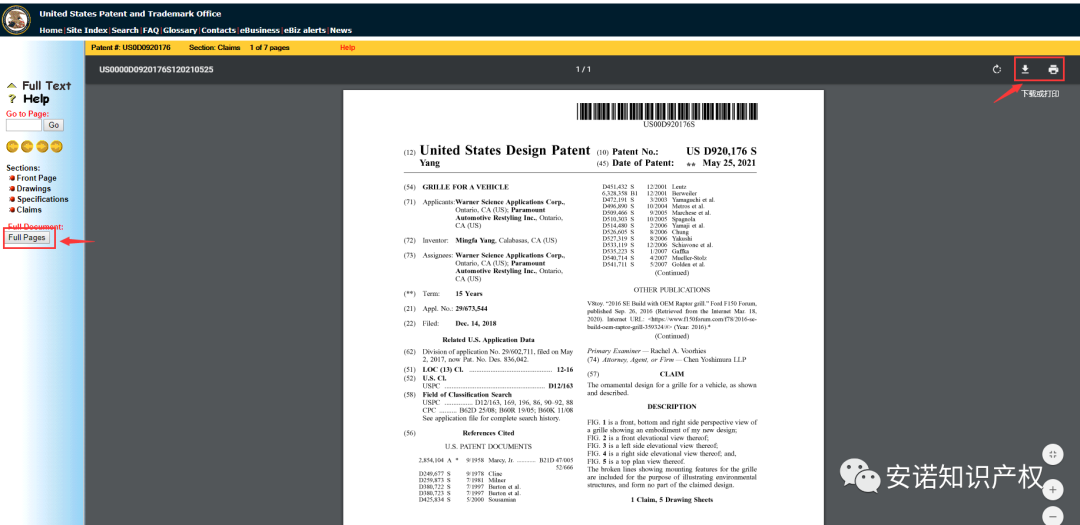Open the Glossary link

180,30
